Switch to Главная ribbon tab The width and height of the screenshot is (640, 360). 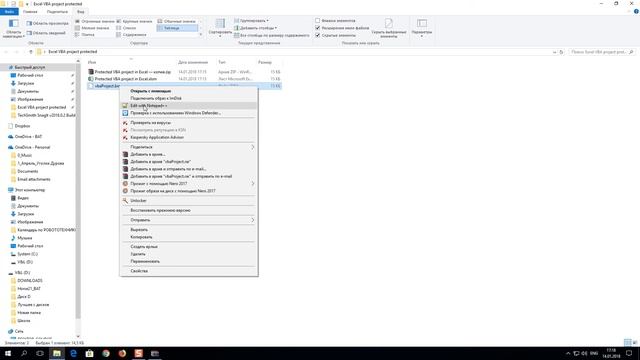click(30, 12)
